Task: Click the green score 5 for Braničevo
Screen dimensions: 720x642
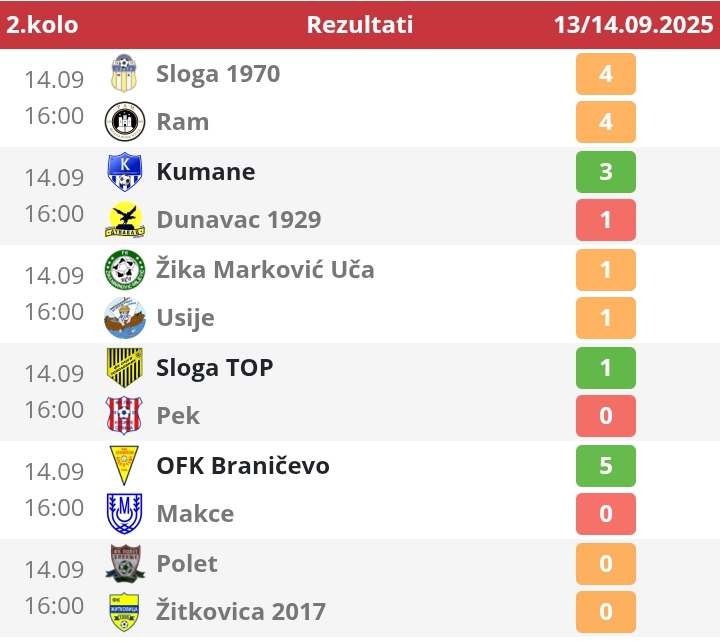Action: (x=606, y=466)
